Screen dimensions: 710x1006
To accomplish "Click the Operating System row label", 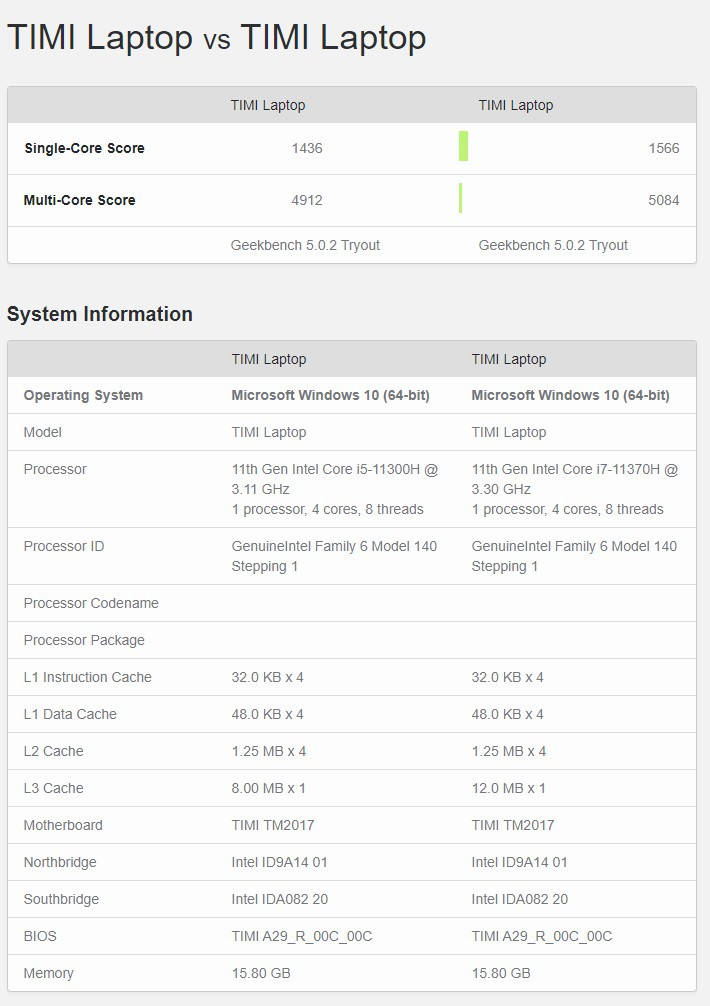I will pyautogui.click(x=83, y=395).
